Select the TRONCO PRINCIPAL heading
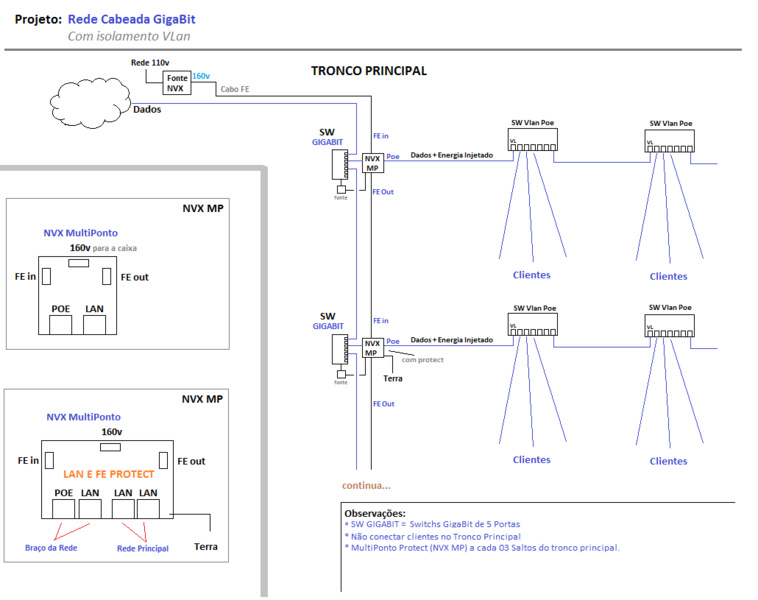The image size is (758, 600). click(x=369, y=71)
